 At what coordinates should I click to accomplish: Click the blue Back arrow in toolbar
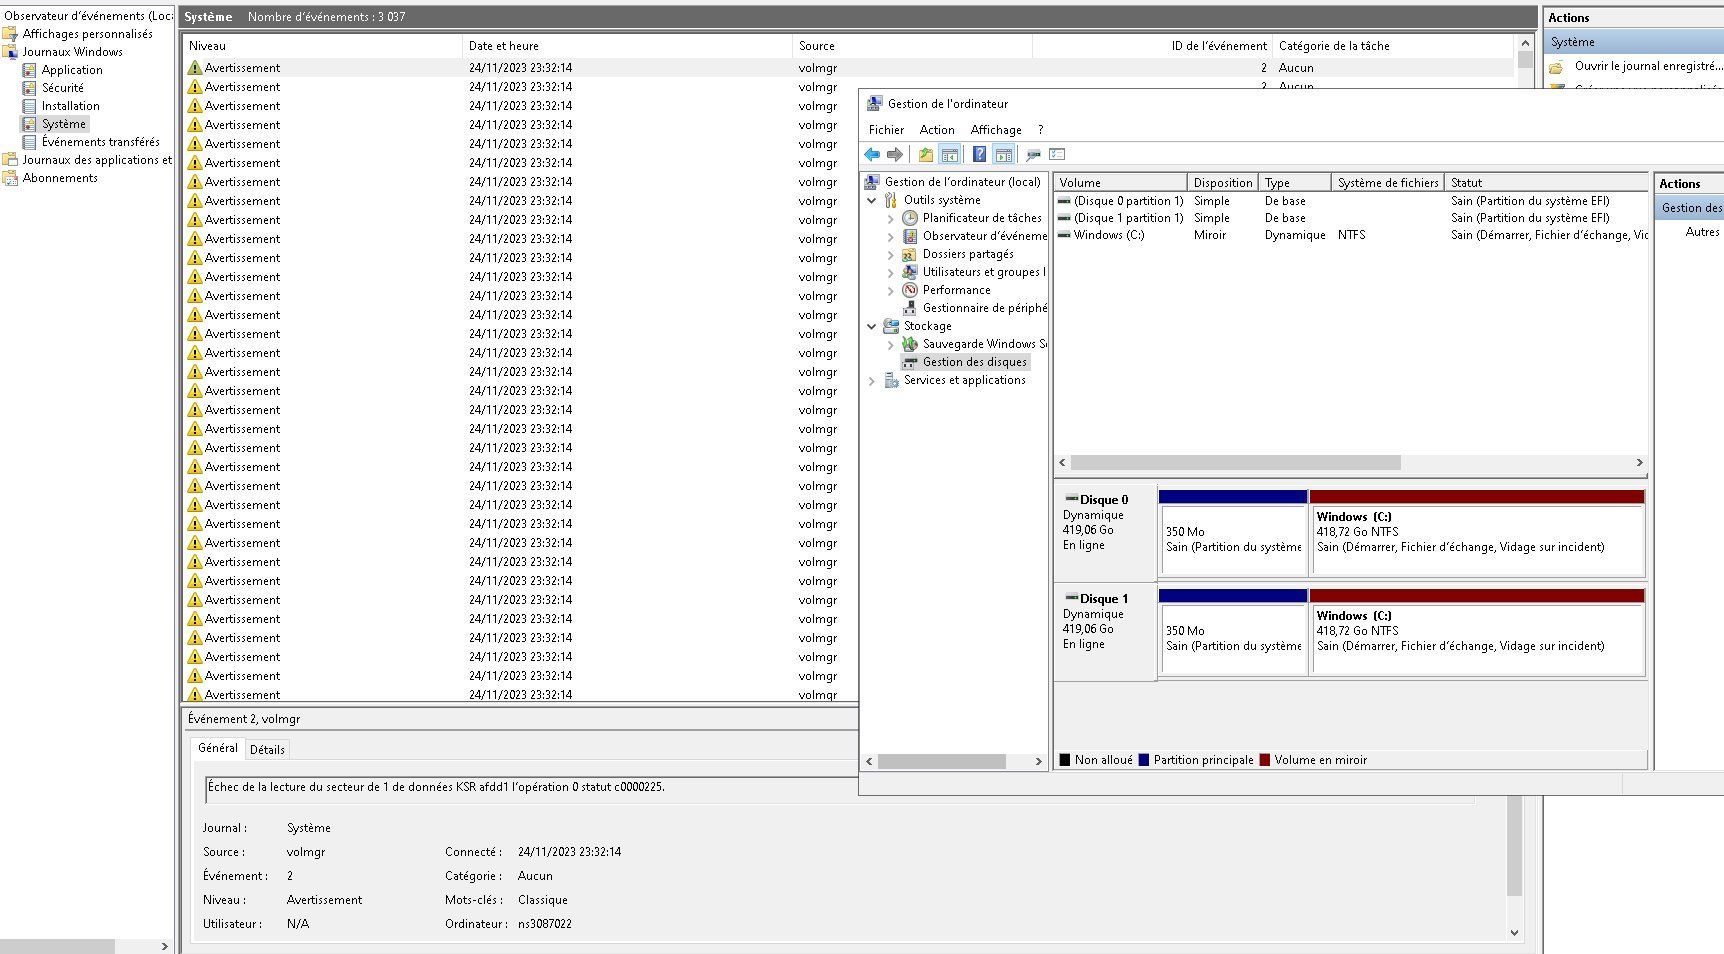coord(872,155)
